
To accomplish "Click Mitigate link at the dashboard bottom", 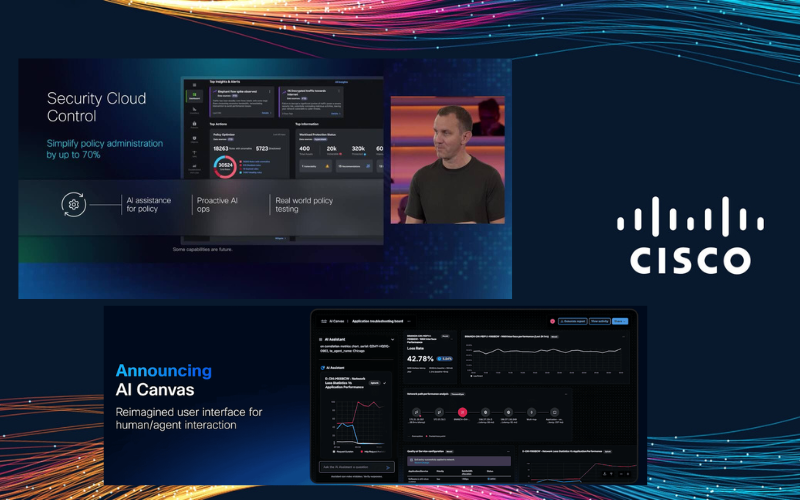I will pos(280,238).
